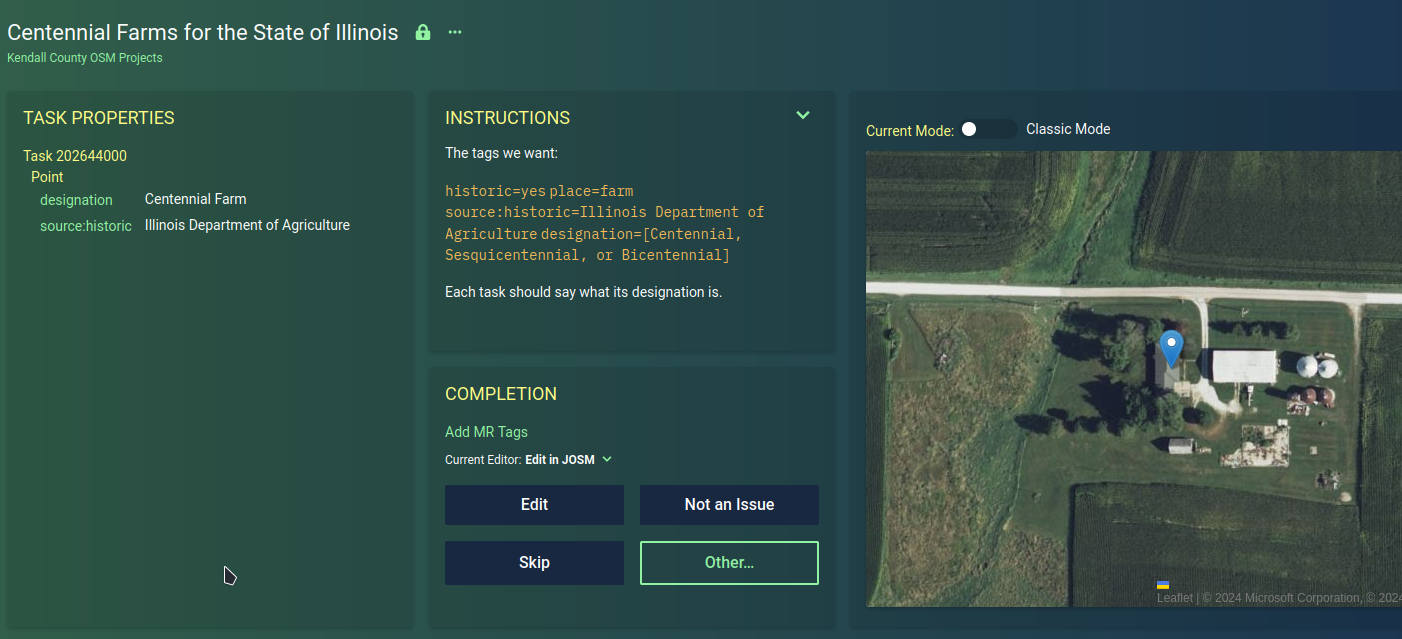Click the Classic Mode label
Image resolution: width=1402 pixels, height=639 pixels.
tap(1068, 129)
